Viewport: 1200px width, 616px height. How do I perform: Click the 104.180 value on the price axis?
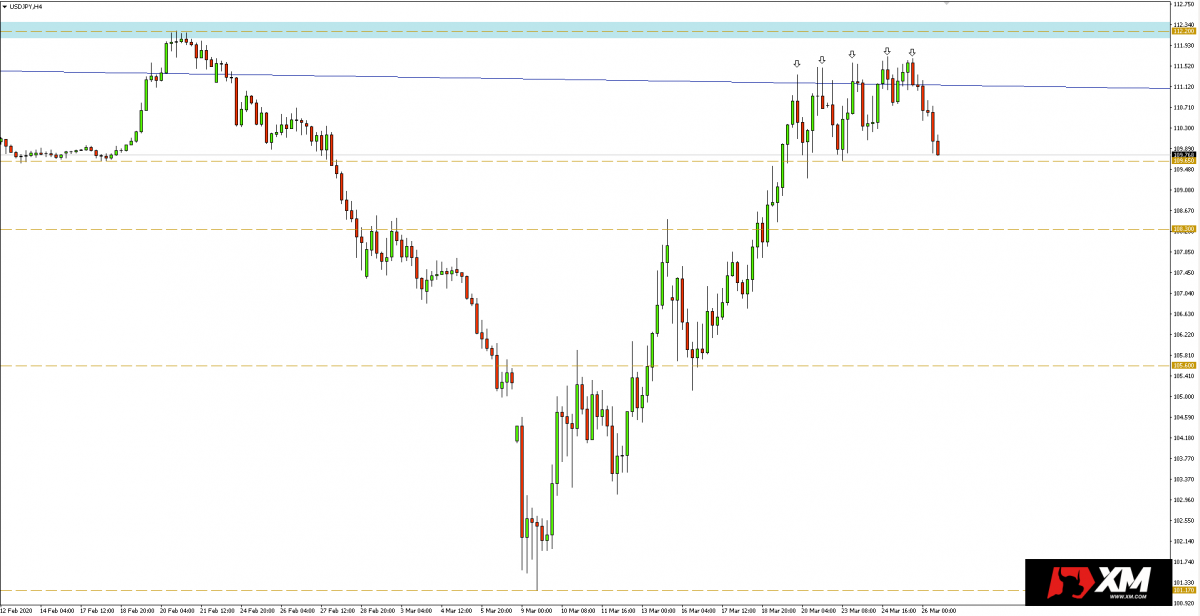click(1185, 437)
